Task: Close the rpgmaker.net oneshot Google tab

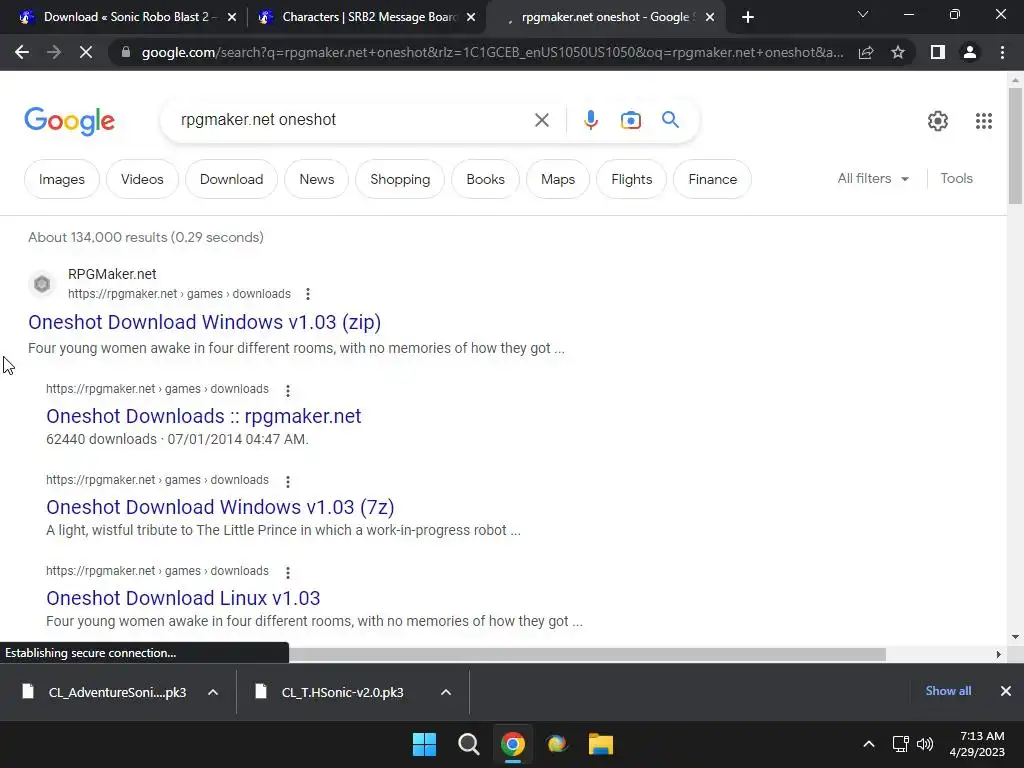Action: pos(710,18)
